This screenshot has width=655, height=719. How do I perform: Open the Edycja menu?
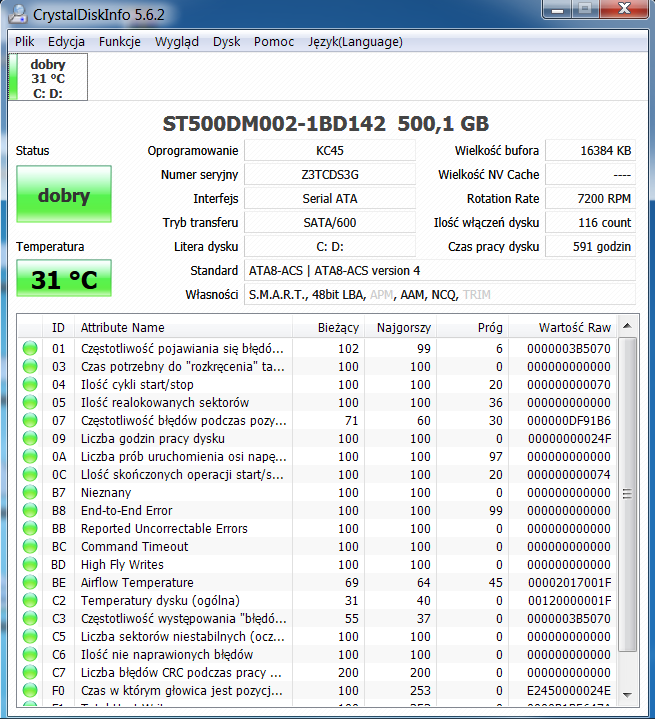(x=66, y=42)
